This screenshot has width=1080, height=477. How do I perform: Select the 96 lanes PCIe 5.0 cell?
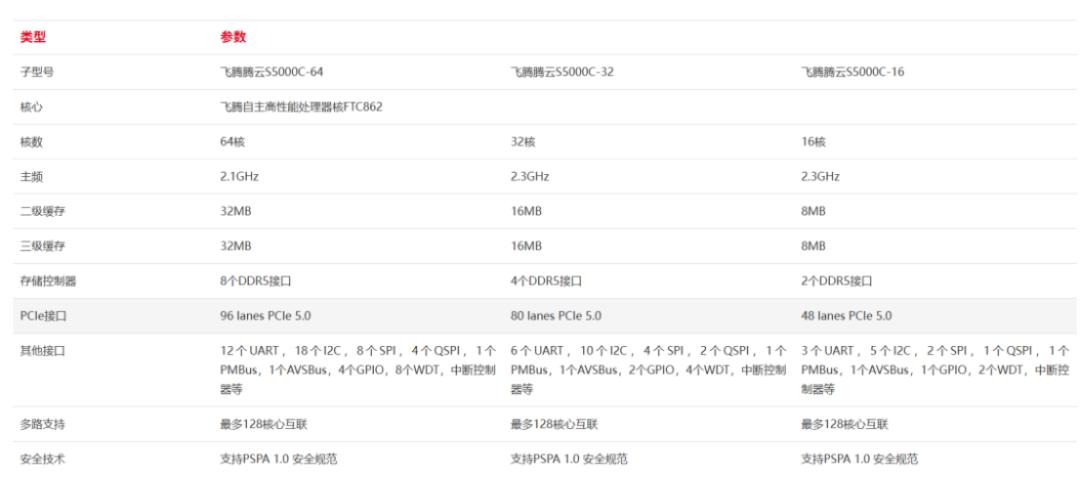[x=265, y=316]
